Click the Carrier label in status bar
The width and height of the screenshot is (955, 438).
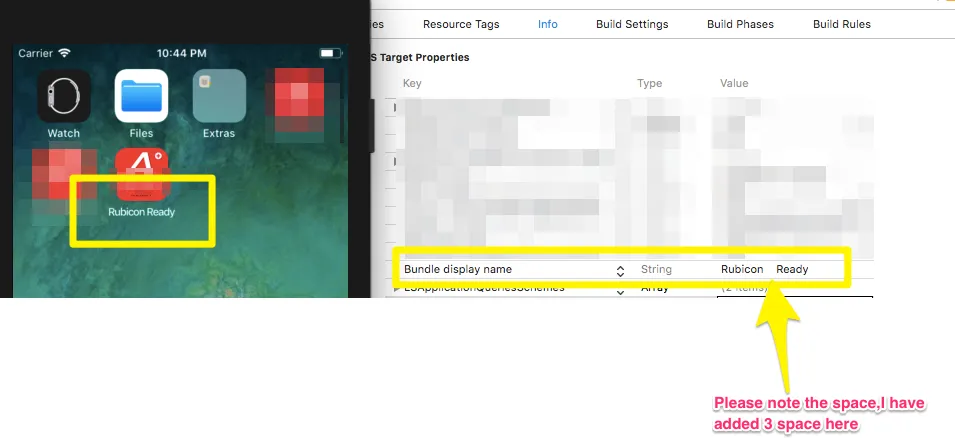tap(35, 53)
